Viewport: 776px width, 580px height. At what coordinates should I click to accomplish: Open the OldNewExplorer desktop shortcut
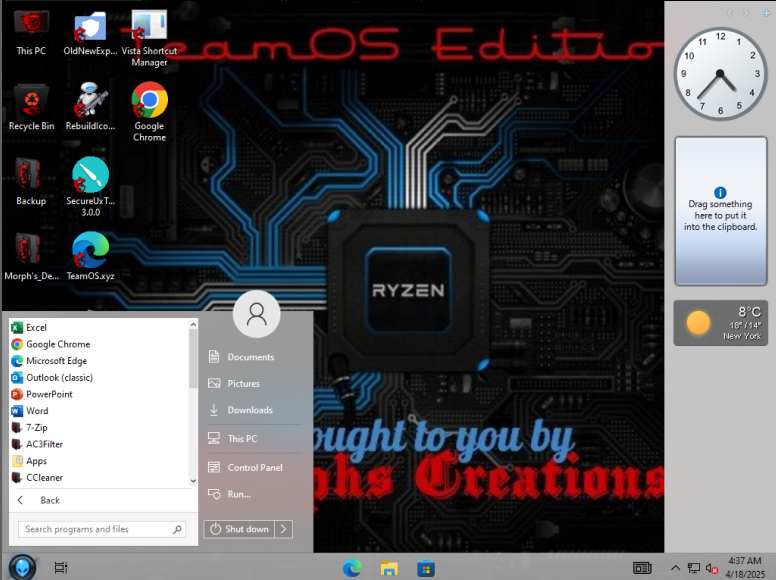pos(90,33)
